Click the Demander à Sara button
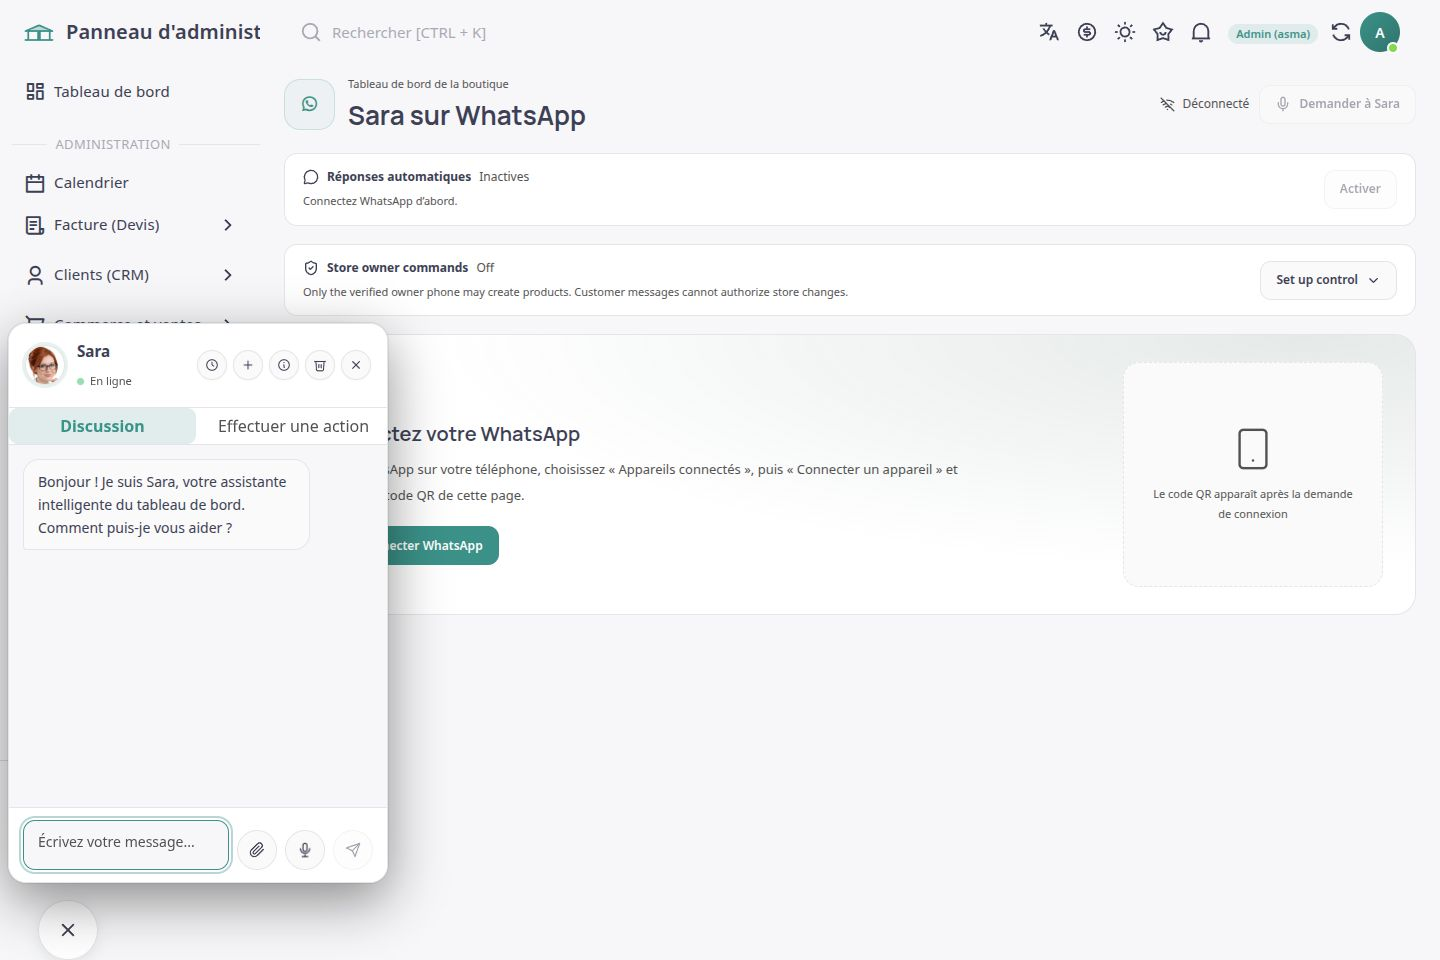This screenshot has height=960, width=1440. (1337, 104)
